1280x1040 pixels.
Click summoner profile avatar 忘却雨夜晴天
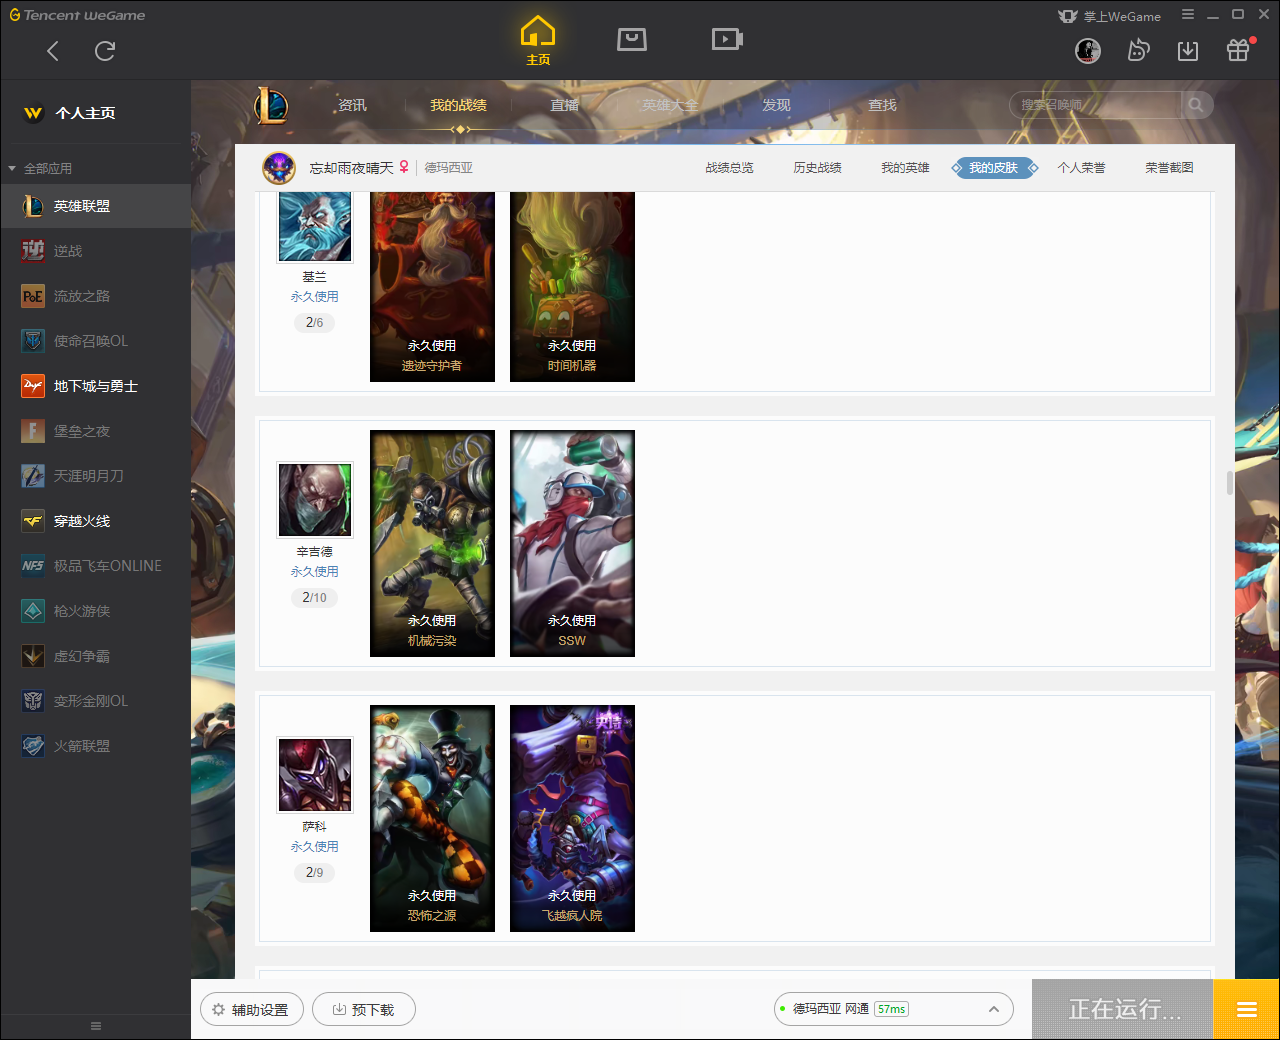pos(279,168)
